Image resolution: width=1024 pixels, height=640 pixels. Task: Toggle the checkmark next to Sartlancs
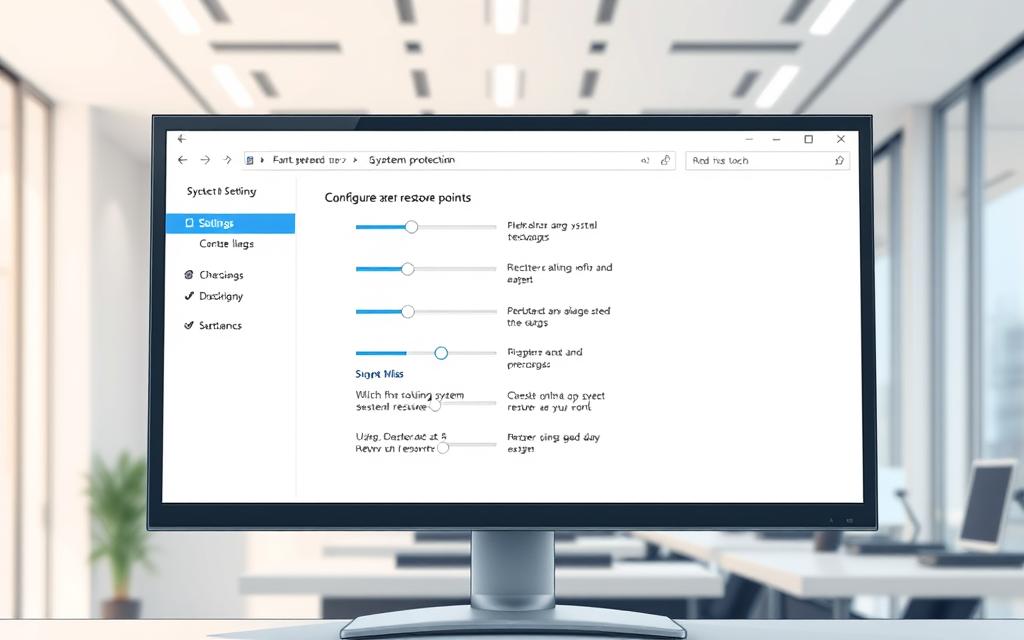pos(189,326)
